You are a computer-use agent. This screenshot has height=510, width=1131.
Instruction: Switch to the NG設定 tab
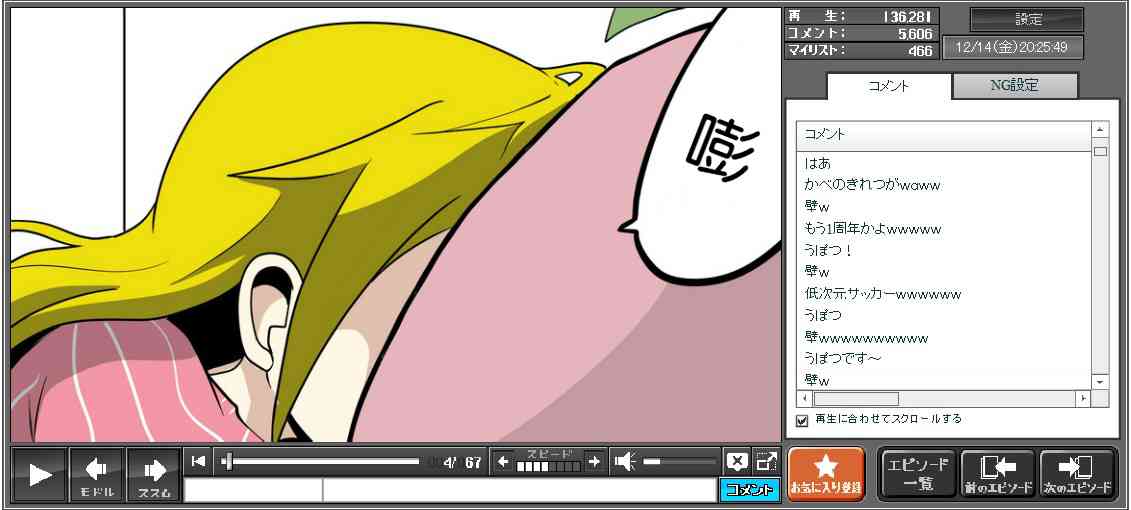click(1014, 86)
